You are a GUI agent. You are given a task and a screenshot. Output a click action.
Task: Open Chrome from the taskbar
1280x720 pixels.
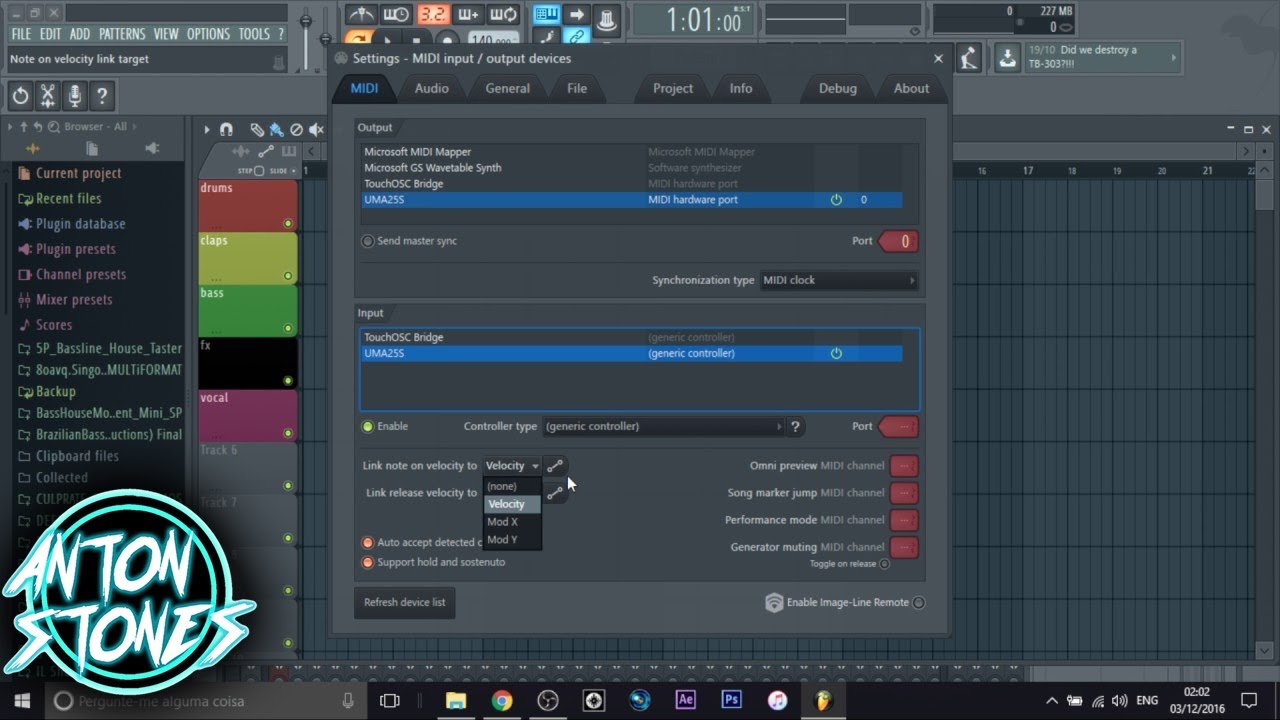click(502, 700)
